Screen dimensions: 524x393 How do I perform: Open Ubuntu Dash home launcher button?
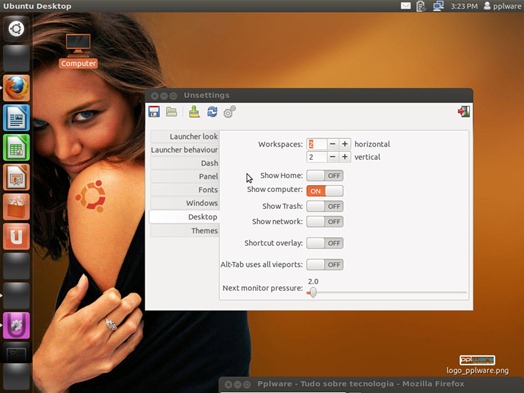16,29
